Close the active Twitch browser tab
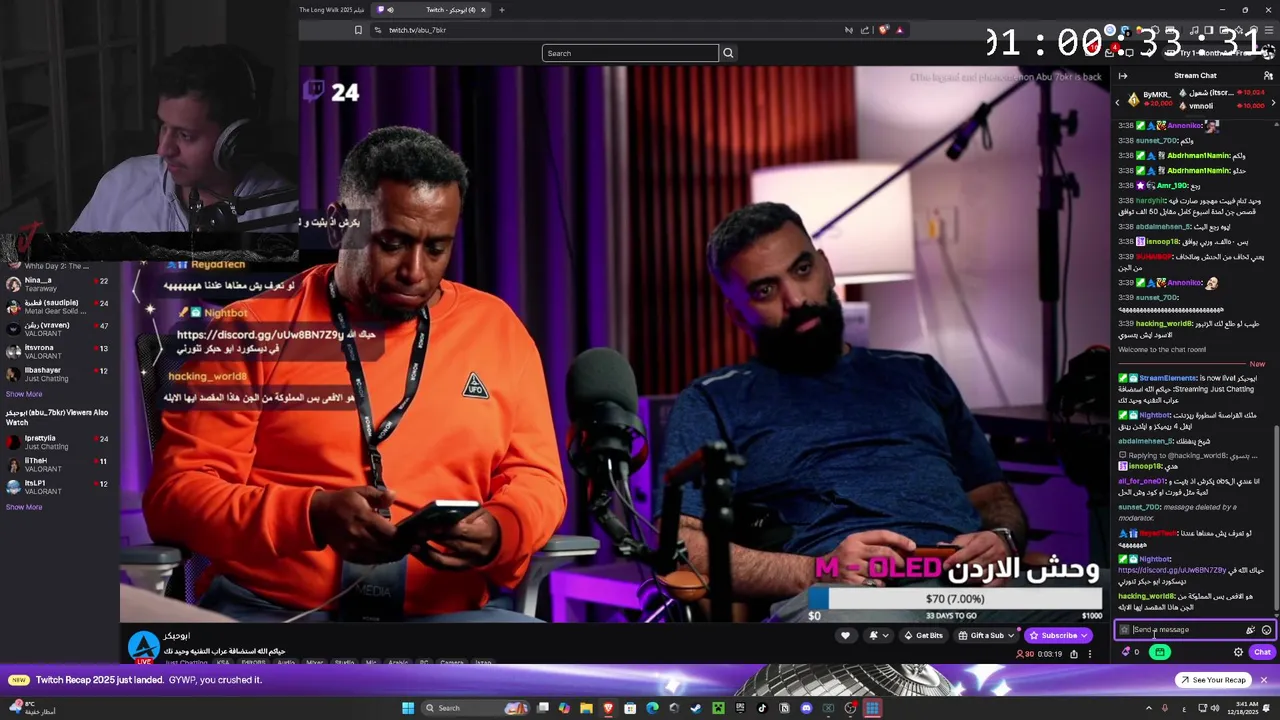1280x720 pixels. (x=483, y=10)
